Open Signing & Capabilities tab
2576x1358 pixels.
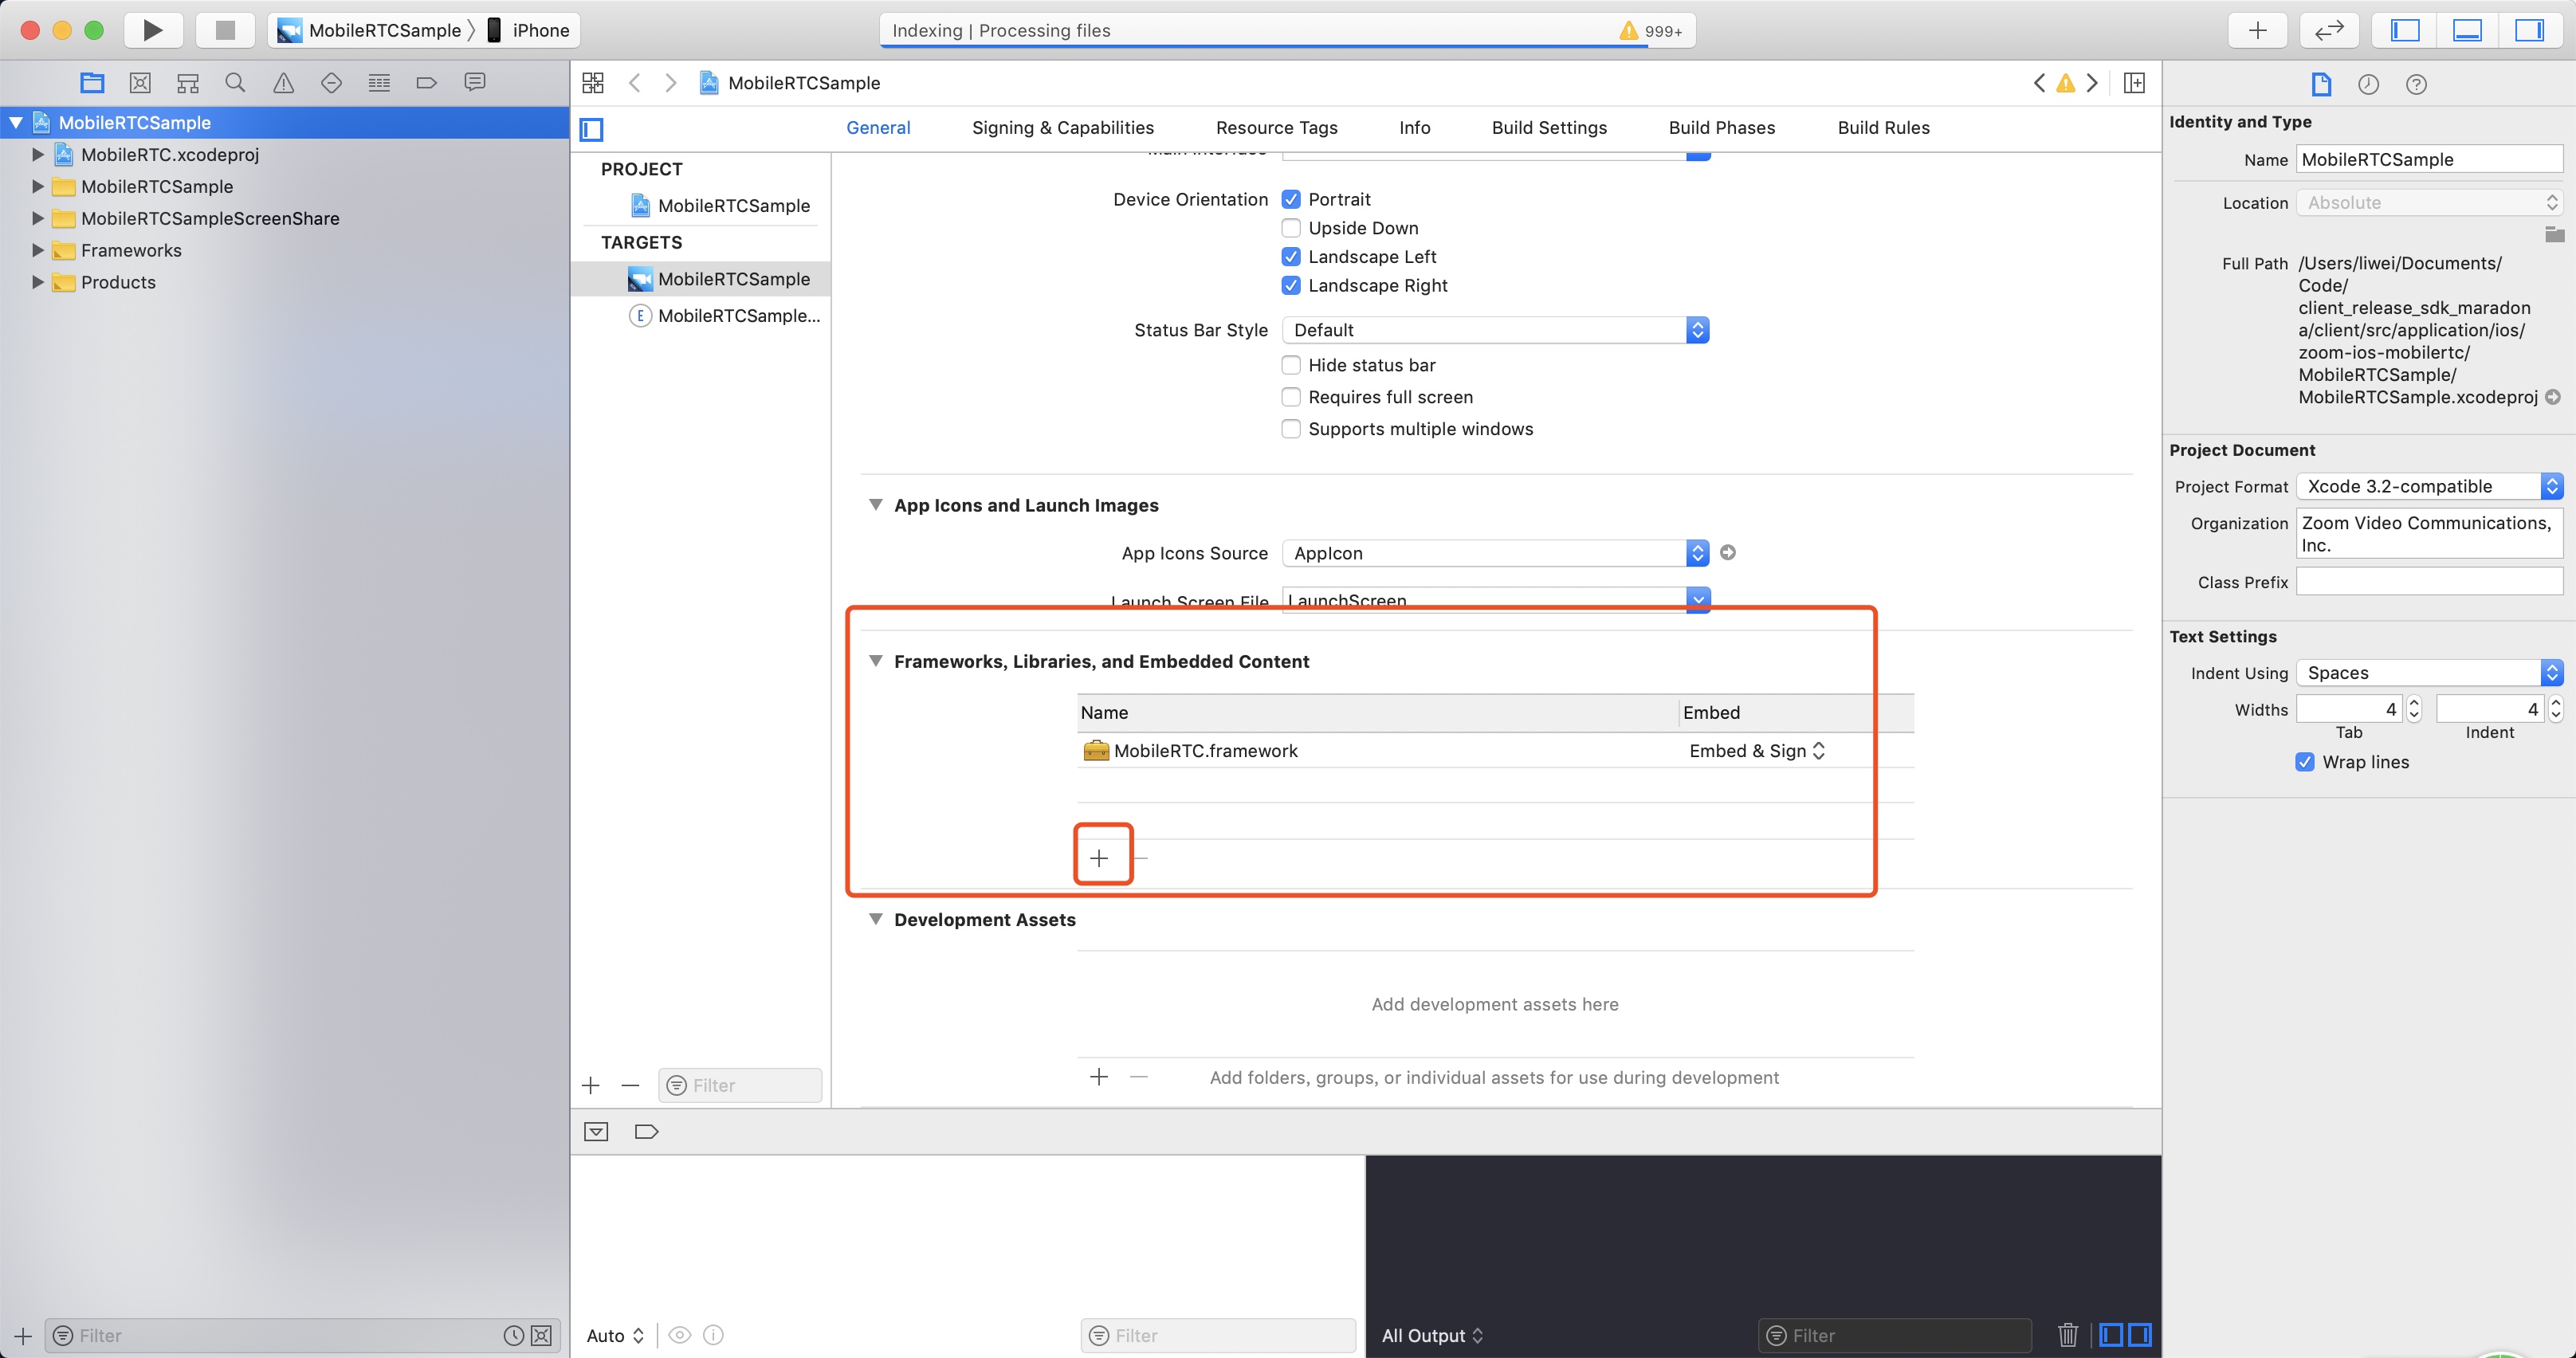click(1062, 128)
